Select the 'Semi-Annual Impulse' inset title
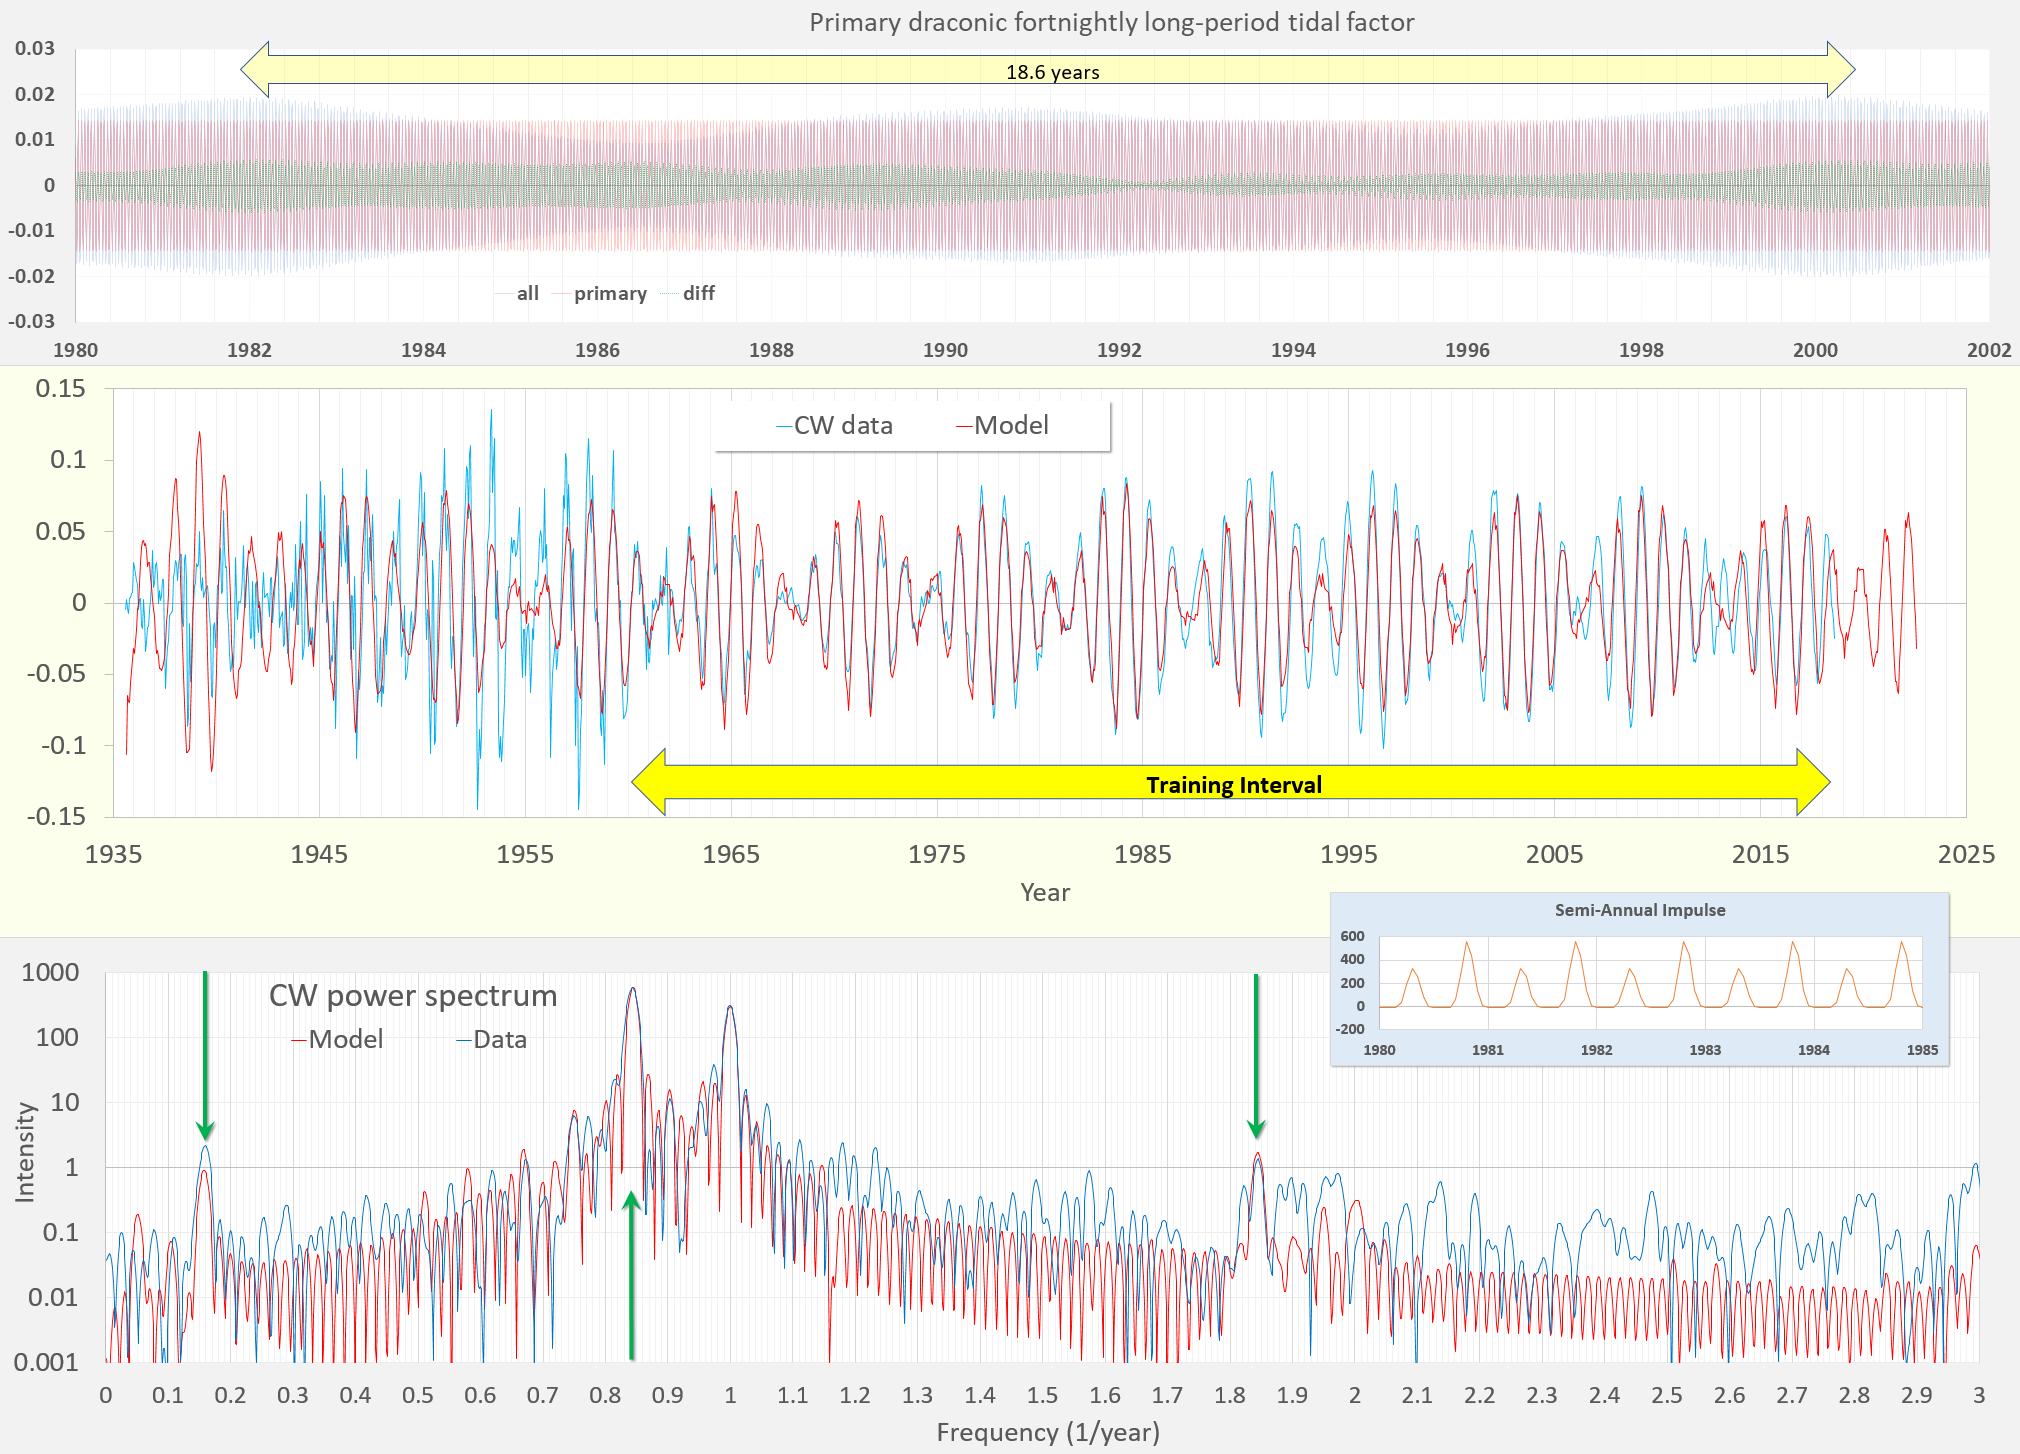This screenshot has height=1454, width=2020. tap(1640, 910)
